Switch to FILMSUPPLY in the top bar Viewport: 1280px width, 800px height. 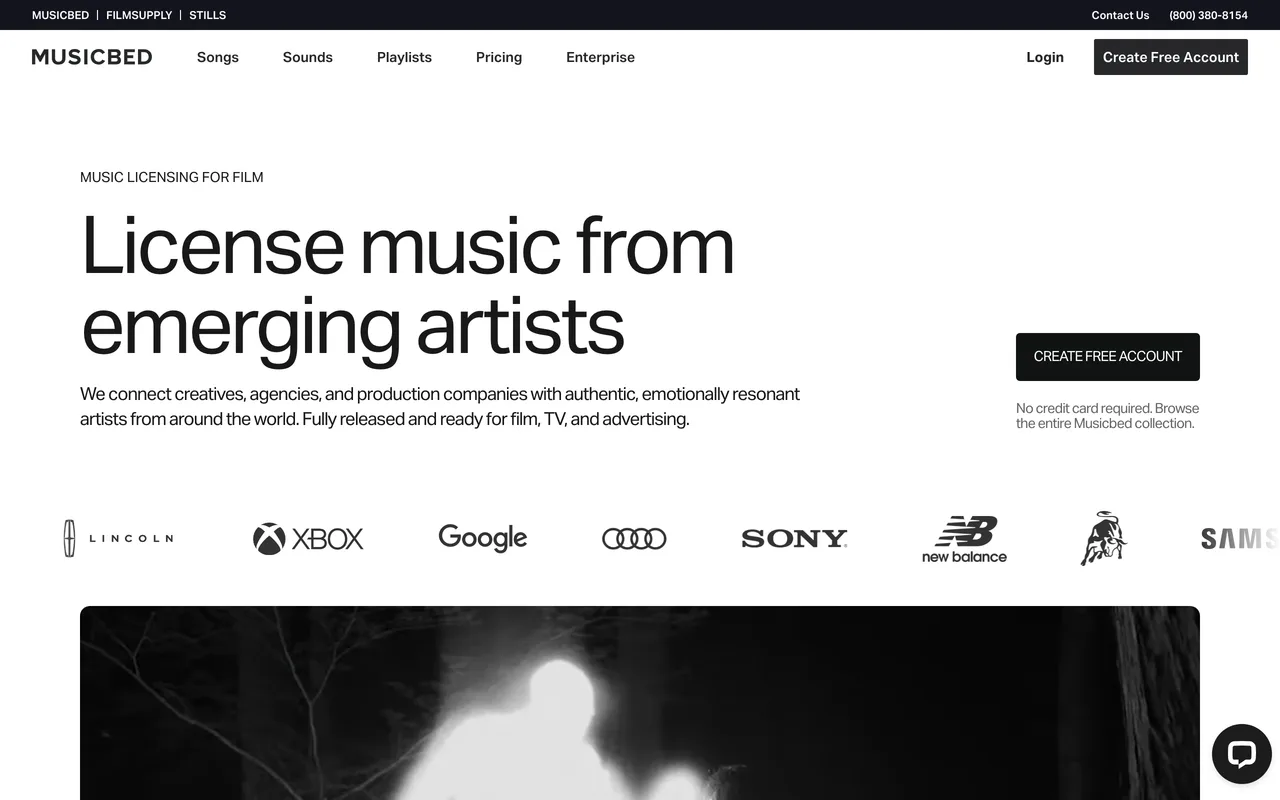click(139, 15)
